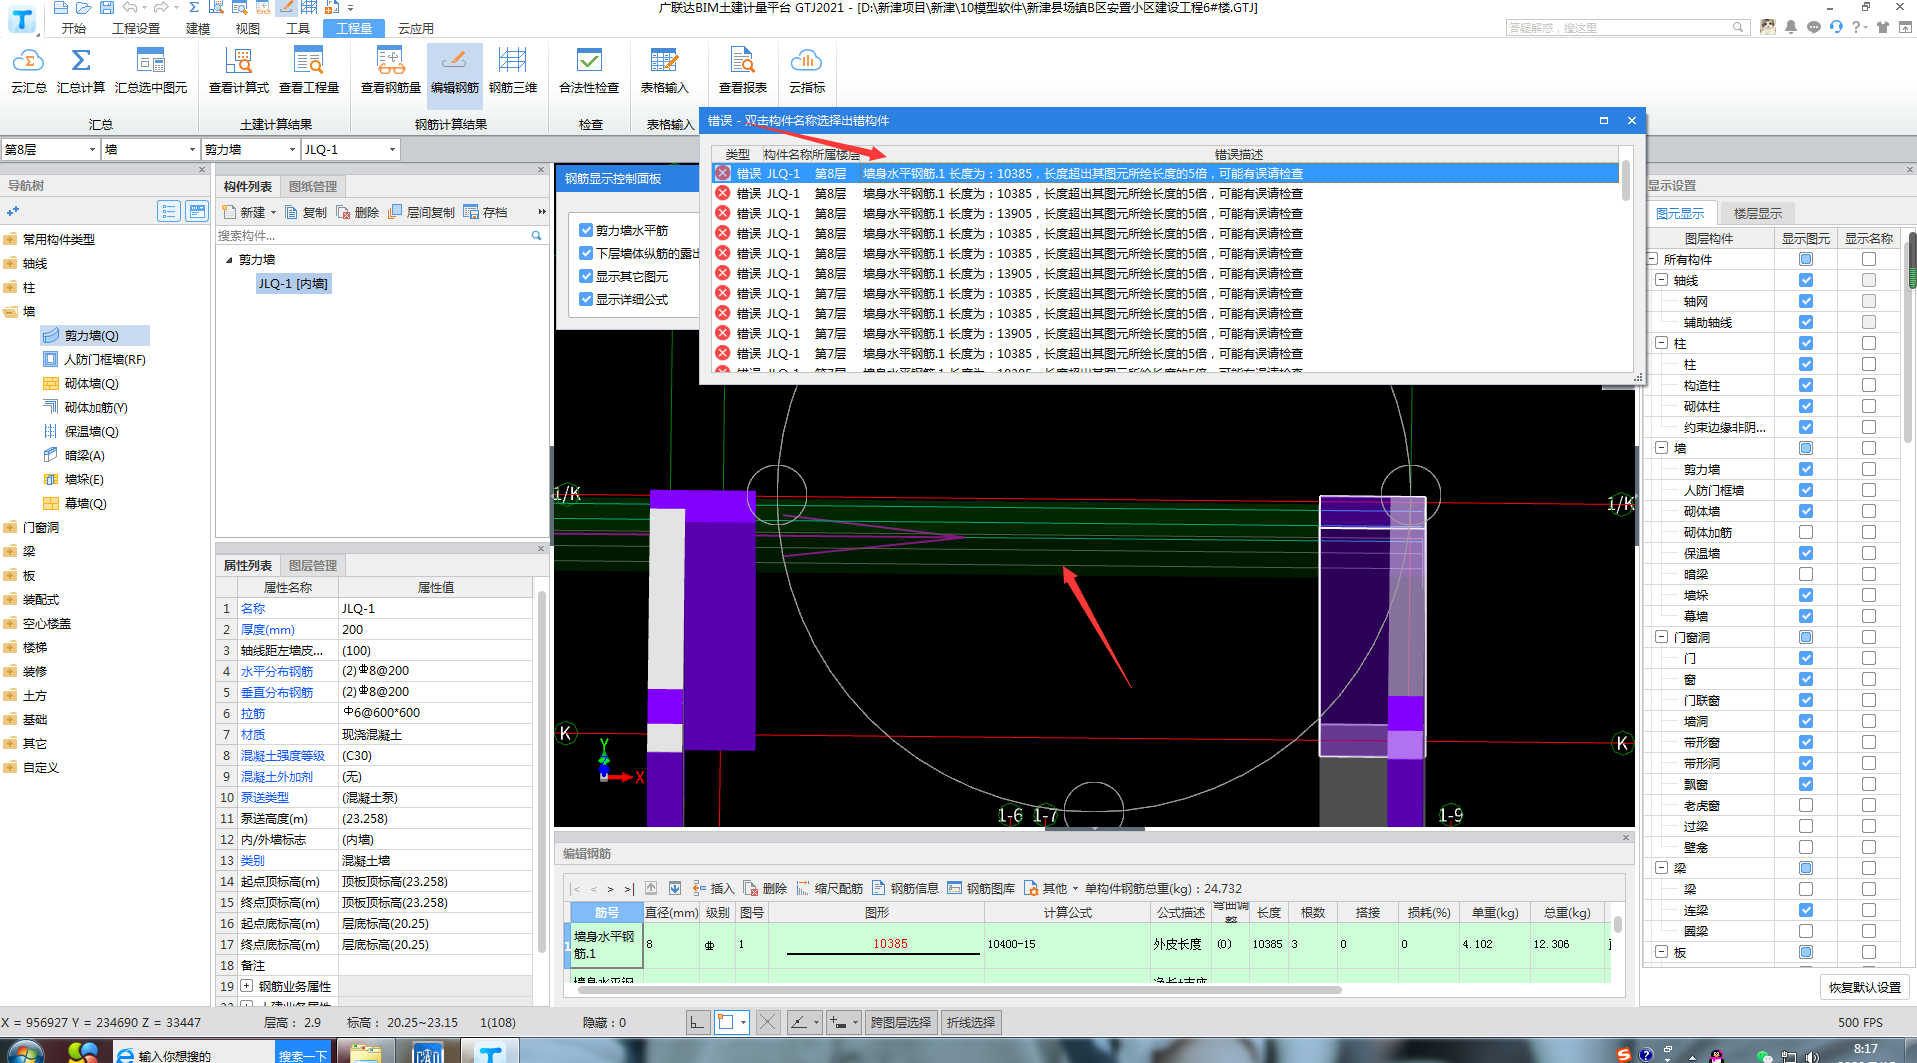Click the 汇总计算 sigma icon
The image size is (1917, 1063).
point(81,70)
